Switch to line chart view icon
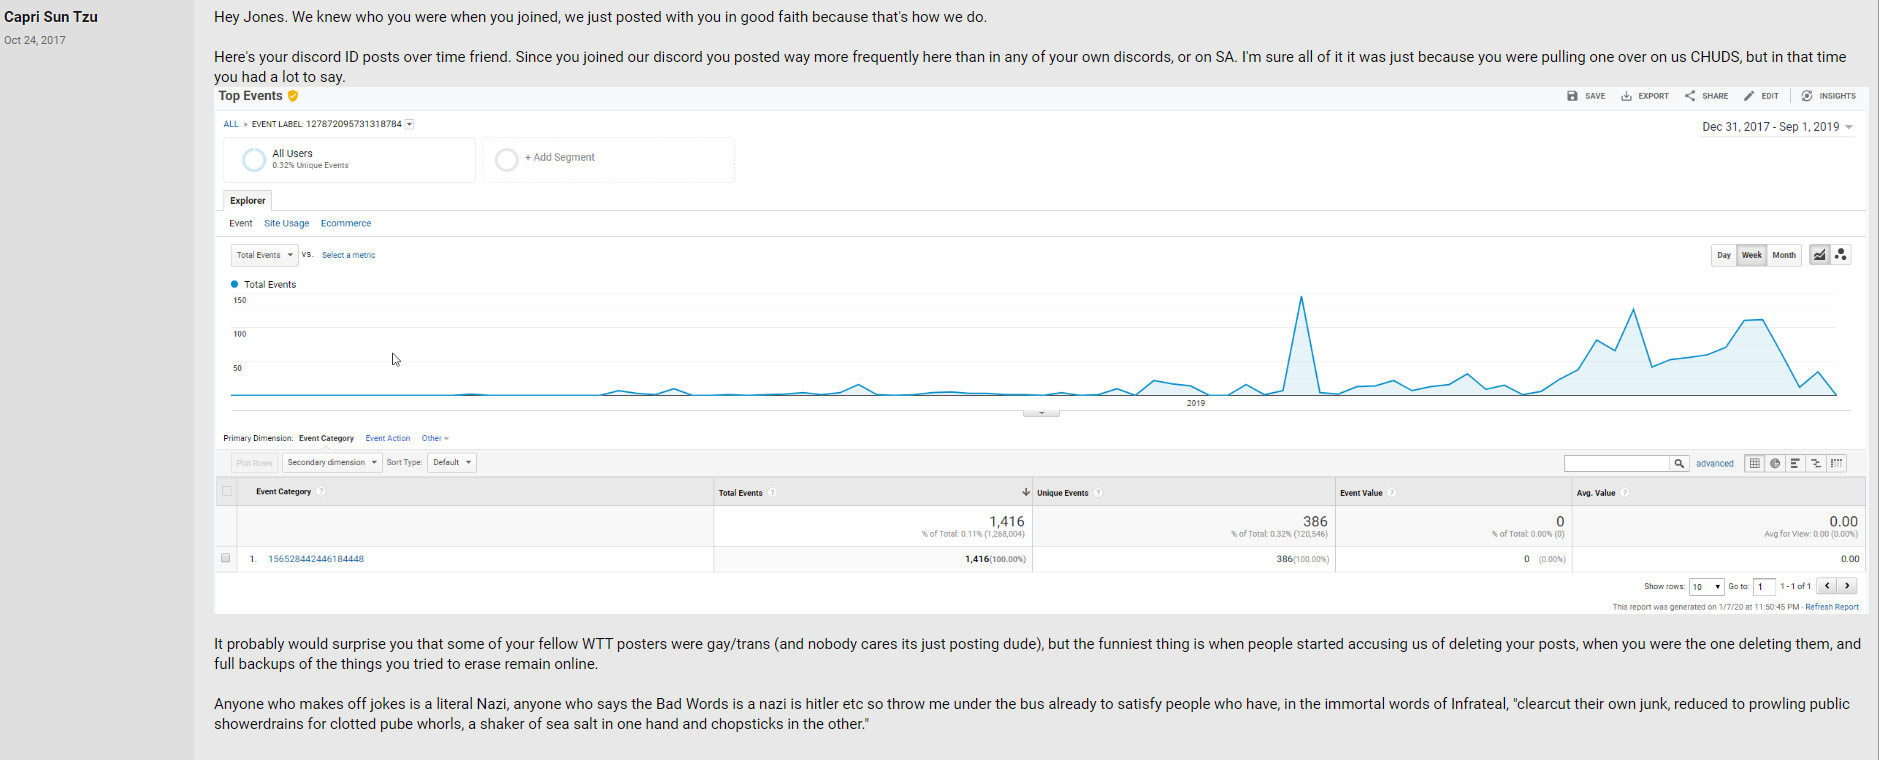The height and width of the screenshot is (760, 1881). click(x=1820, y=255)
